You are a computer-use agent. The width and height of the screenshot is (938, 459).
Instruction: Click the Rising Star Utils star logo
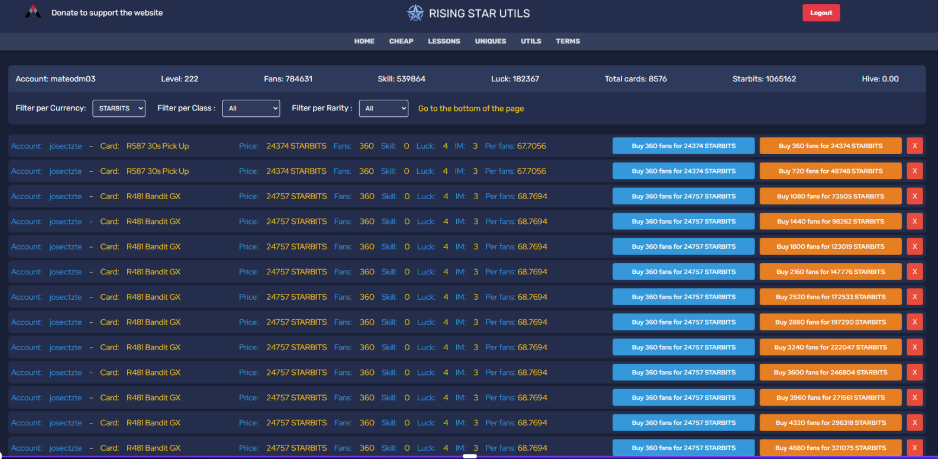[x=415, y=13]
